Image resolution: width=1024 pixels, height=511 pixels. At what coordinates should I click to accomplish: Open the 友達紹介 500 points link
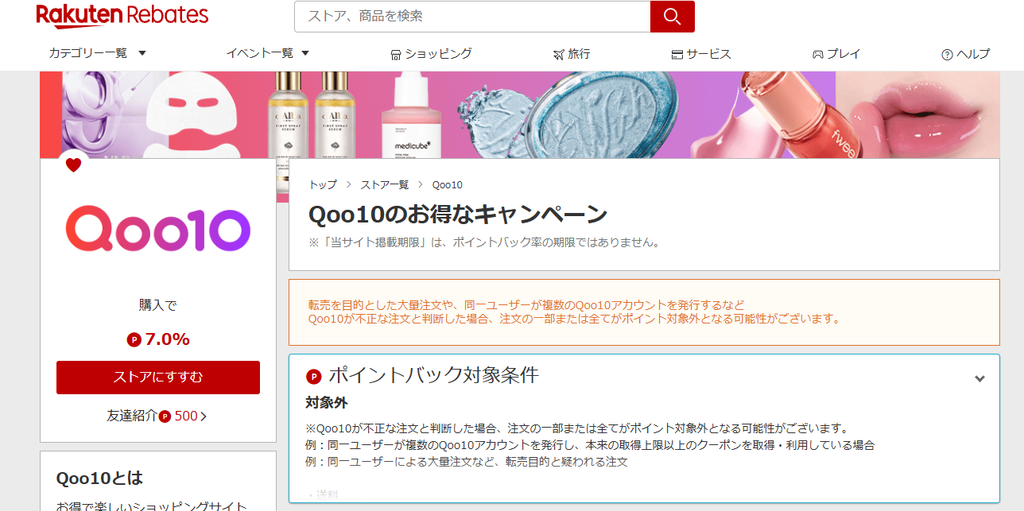(x=157, y=416)
